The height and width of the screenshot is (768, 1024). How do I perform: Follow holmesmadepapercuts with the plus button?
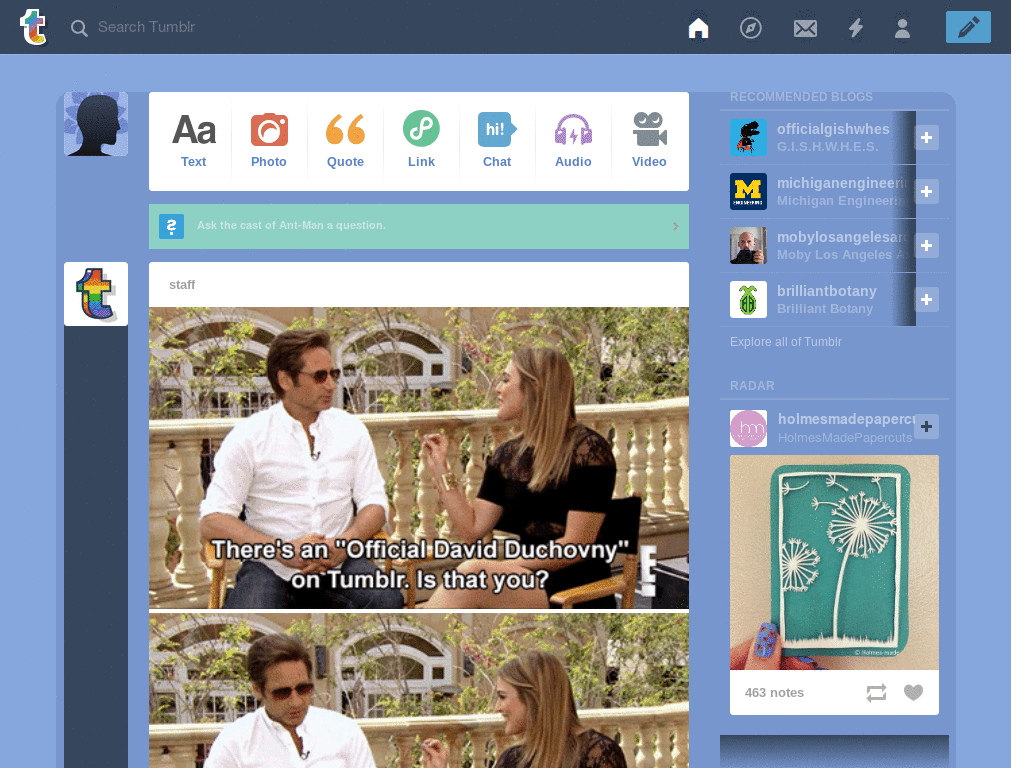(x=926, y=426)
